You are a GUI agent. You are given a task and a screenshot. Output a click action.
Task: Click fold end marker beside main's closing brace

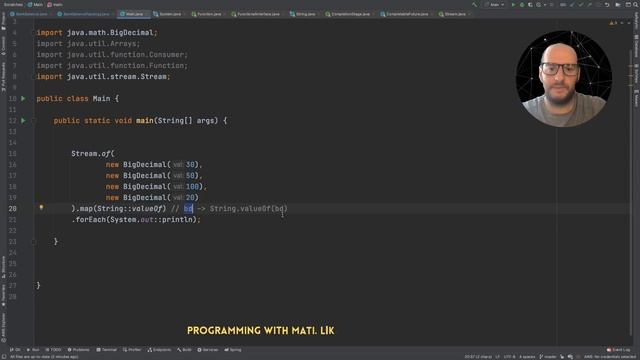pyautogui.click(x=34, y=242)
